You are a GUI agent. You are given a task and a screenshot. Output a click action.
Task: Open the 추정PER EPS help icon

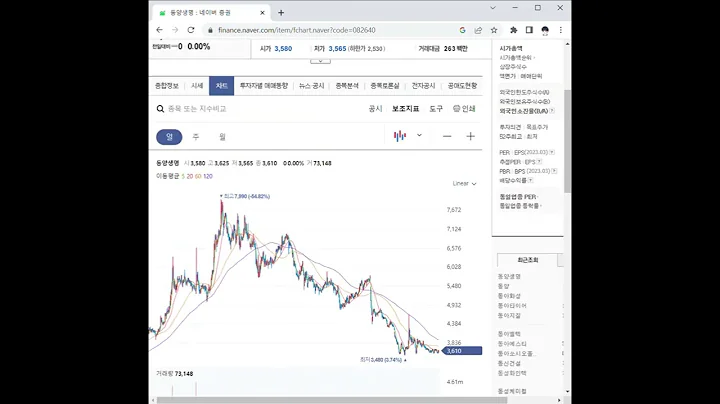pos(540,162)
